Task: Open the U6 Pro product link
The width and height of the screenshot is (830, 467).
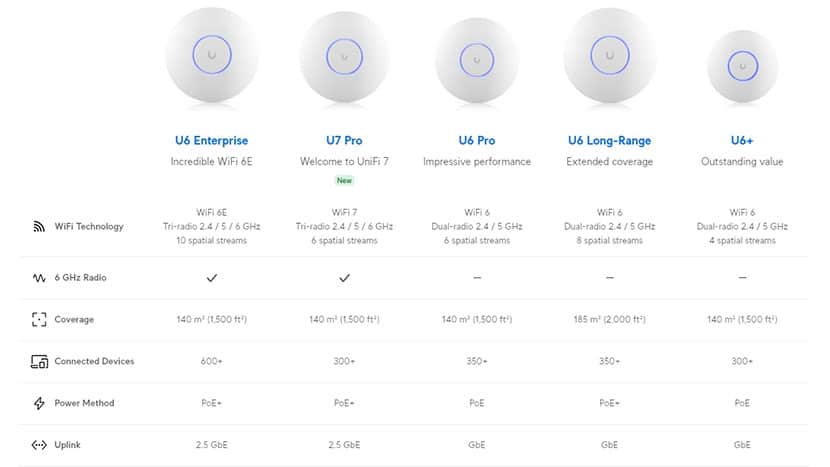Action: [x=477, y=141]
